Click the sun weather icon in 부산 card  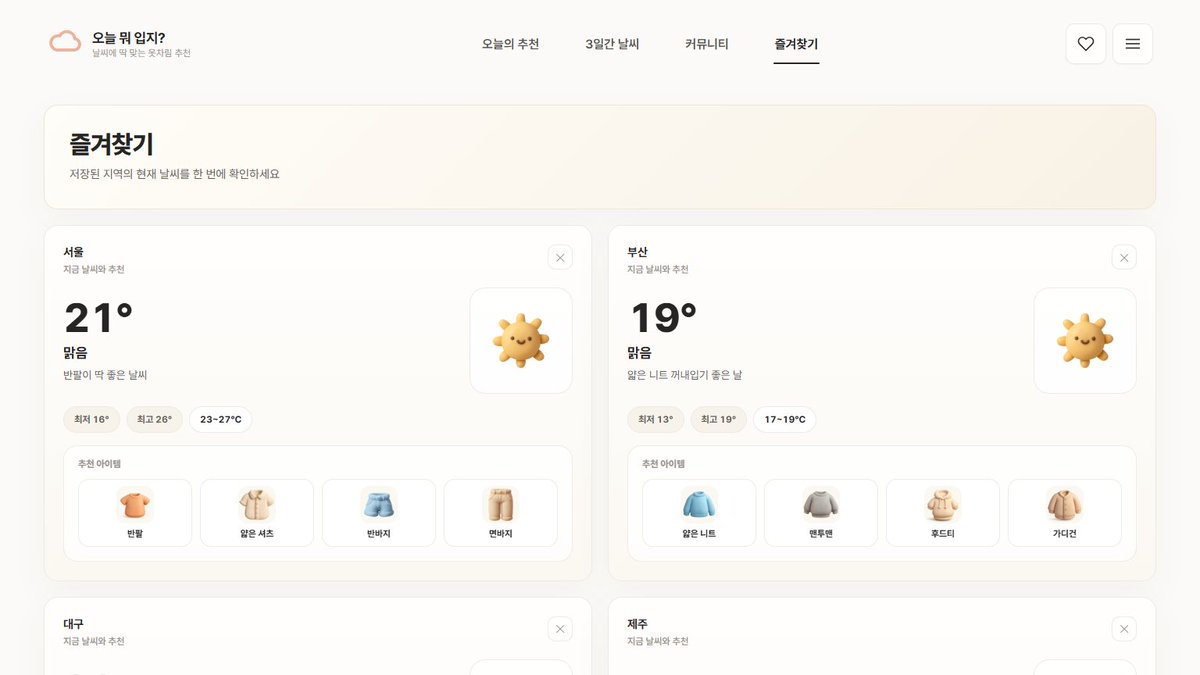[x=1085, y=341]
